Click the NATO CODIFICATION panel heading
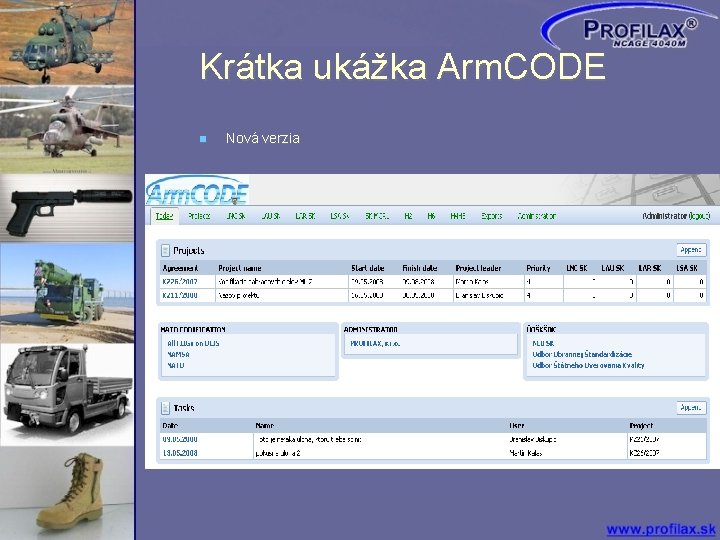 coord(193,330)
